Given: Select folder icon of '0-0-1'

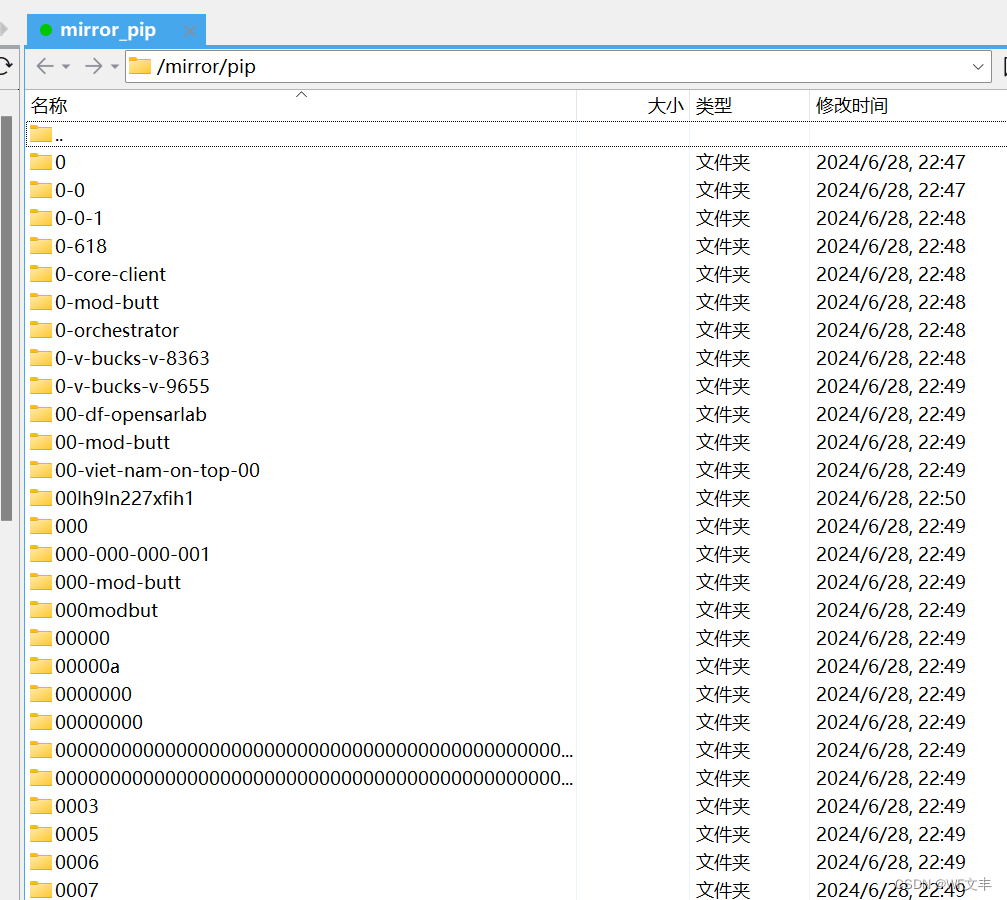Looking at the screenshot, I should 40,217.
